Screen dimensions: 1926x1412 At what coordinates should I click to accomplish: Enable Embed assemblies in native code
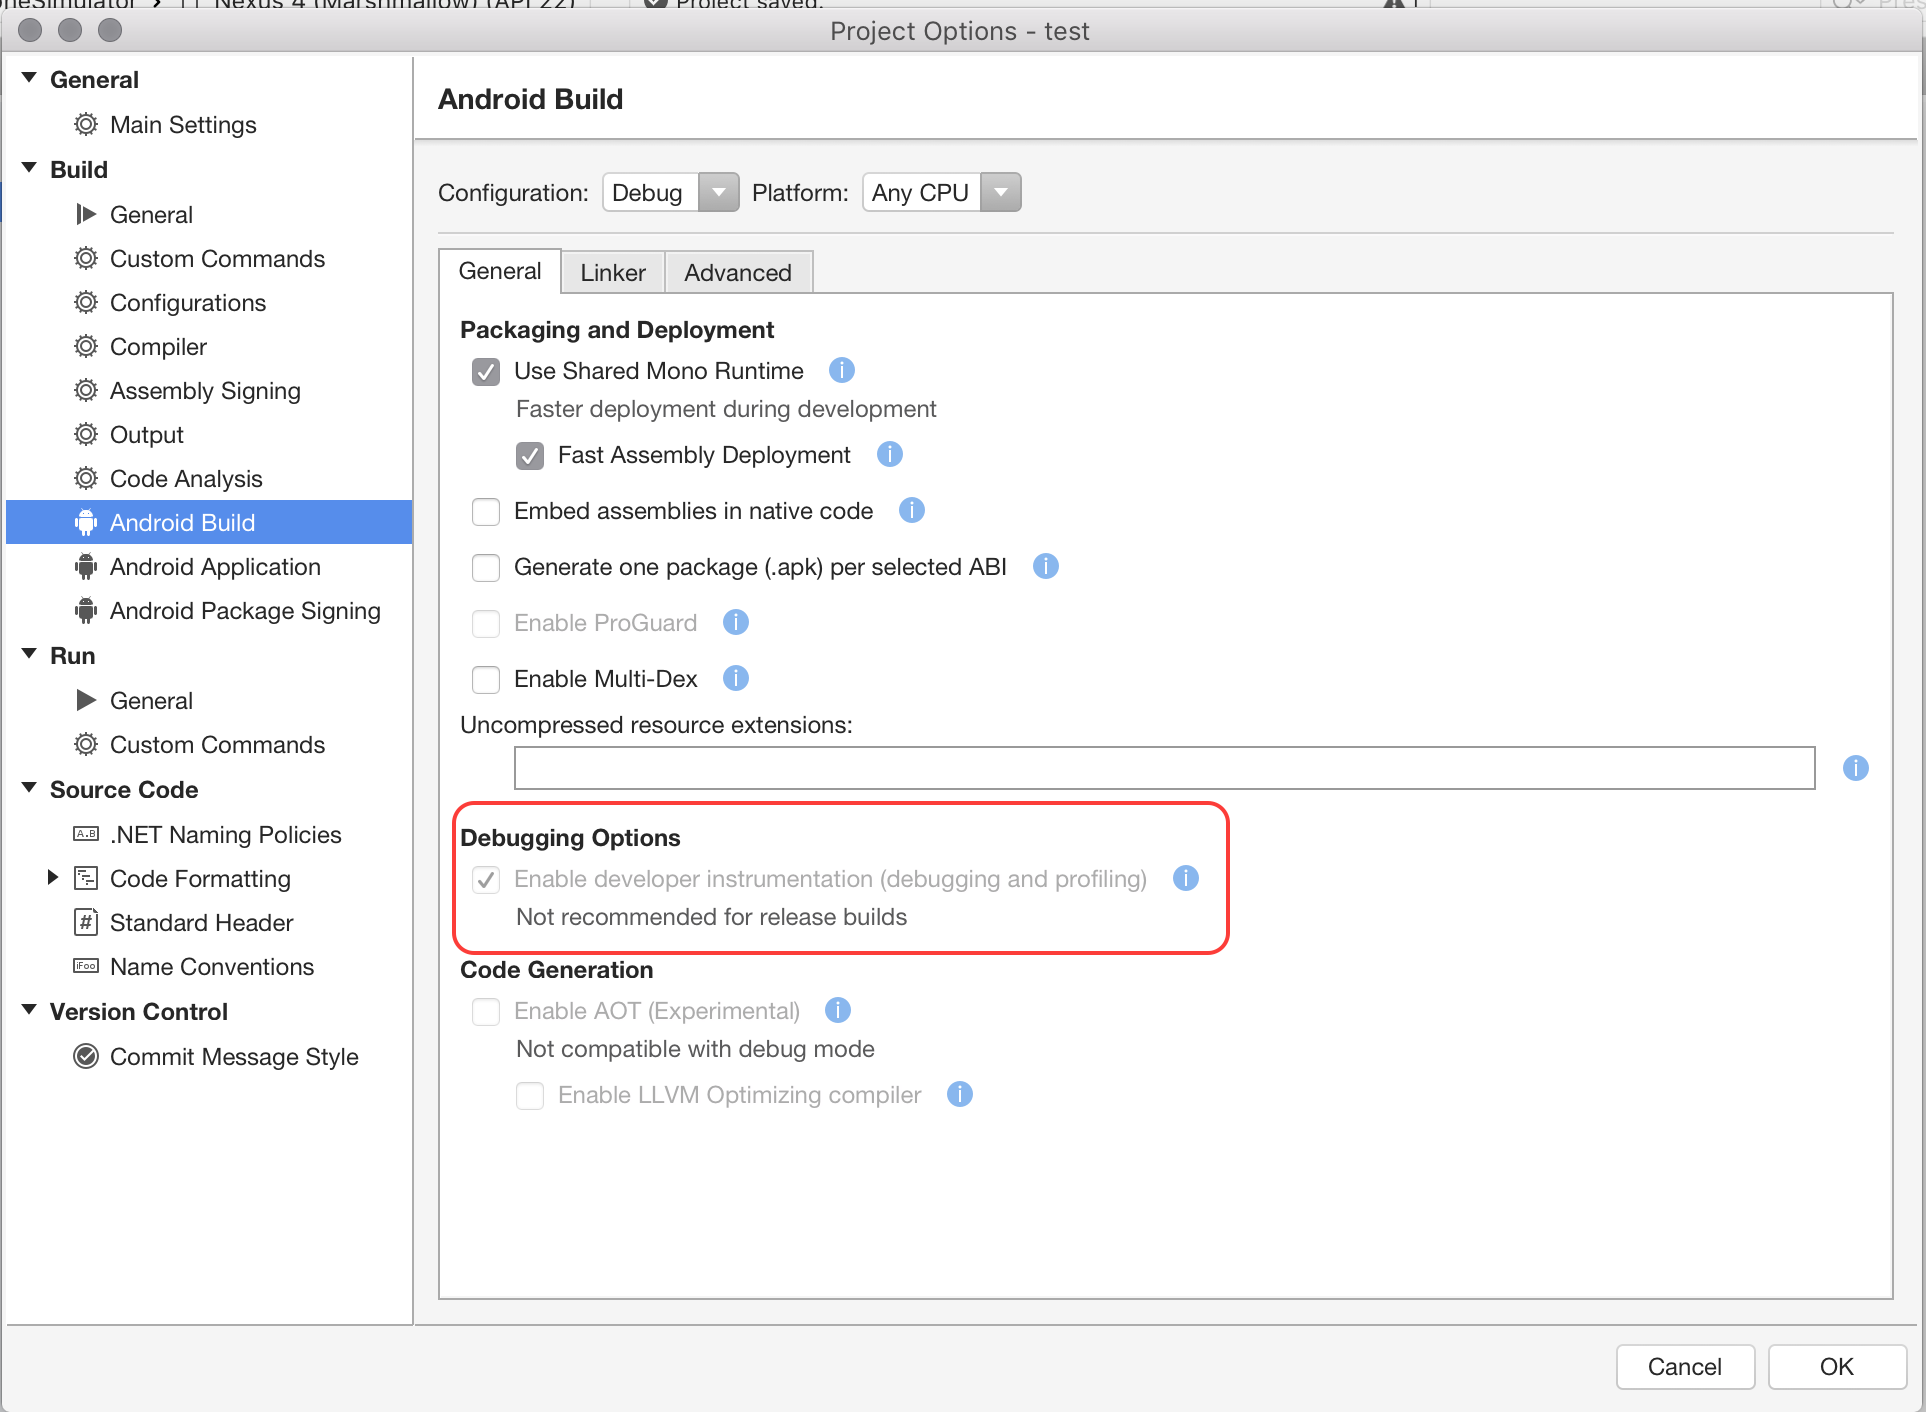pyautogui.click(x=490, y=510)
